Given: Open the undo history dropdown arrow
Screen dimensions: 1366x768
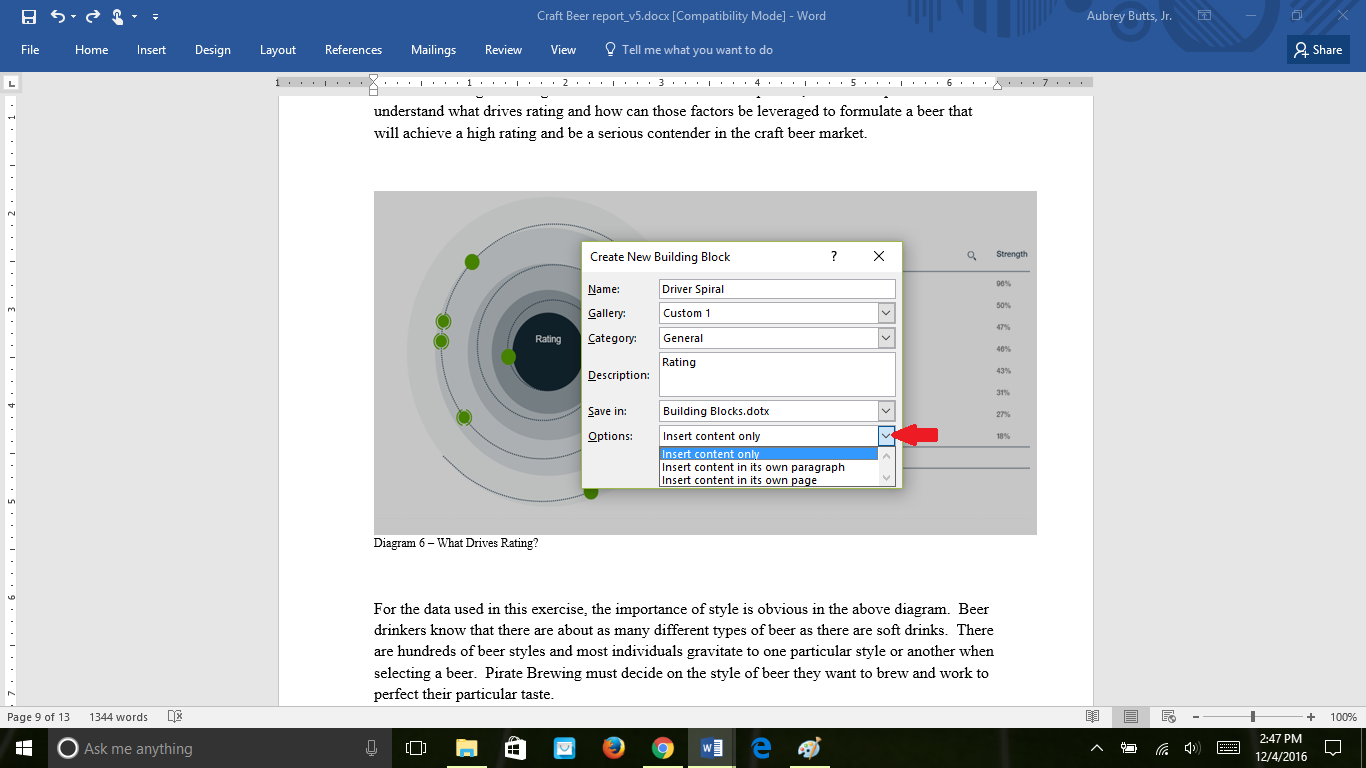Looking at the screenshot, I should click(73, 17).
